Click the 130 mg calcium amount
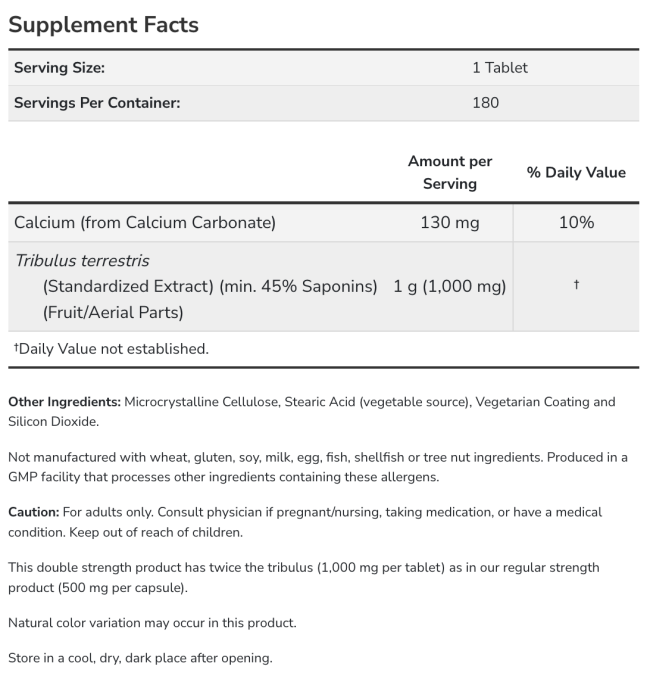 coord(450,223)
